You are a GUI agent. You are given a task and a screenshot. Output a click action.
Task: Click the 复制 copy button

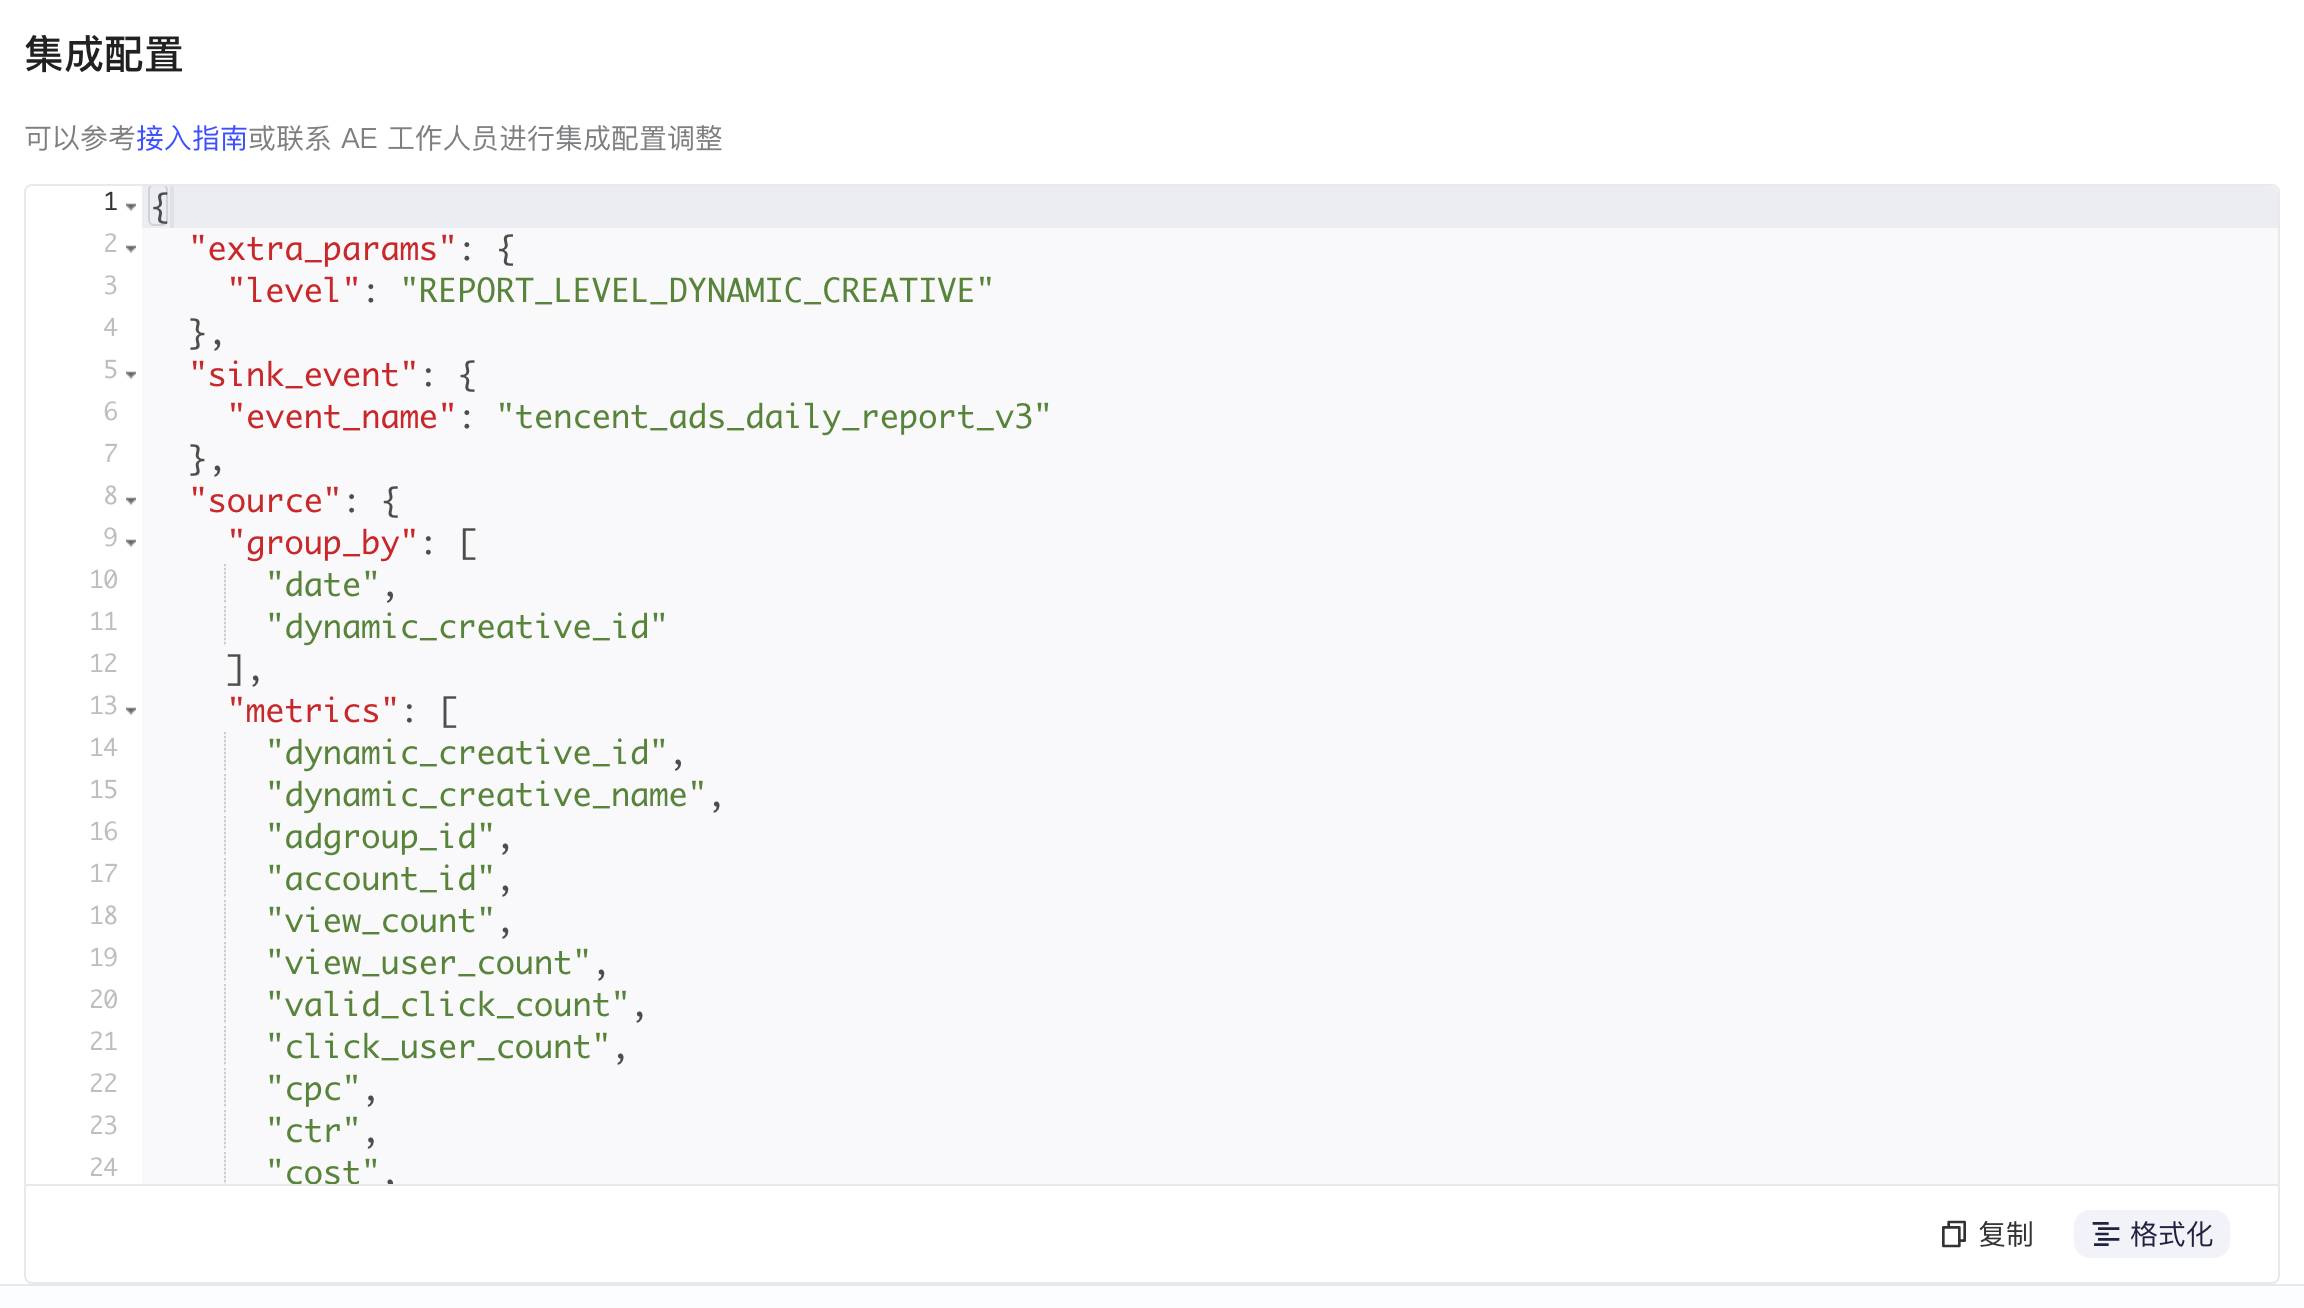[x=1988, y=1234]
